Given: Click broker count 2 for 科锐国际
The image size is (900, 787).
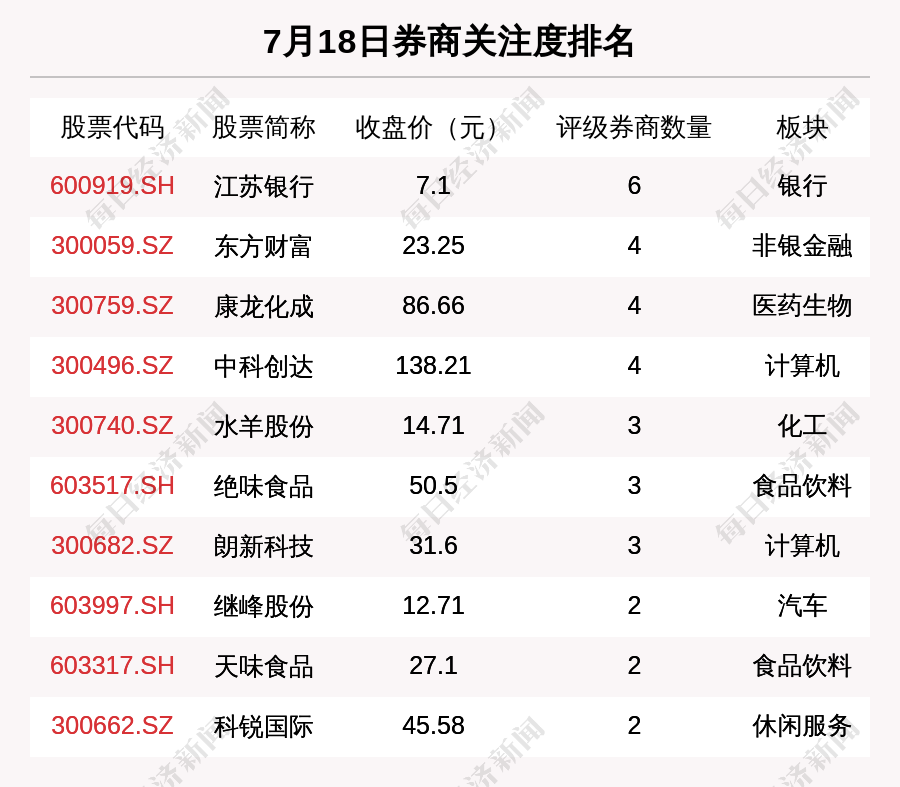Looking at the screenshot, I should point(634,726).
